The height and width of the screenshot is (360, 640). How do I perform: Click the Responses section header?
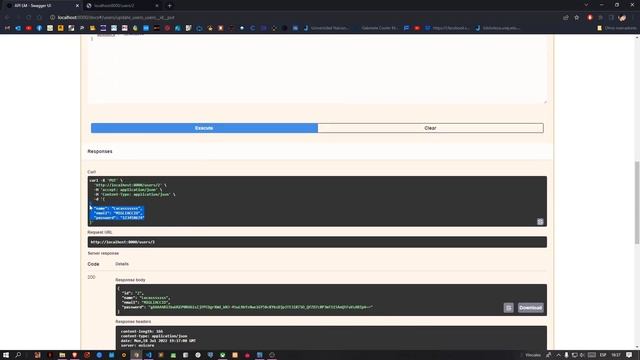tap(100, 151)
